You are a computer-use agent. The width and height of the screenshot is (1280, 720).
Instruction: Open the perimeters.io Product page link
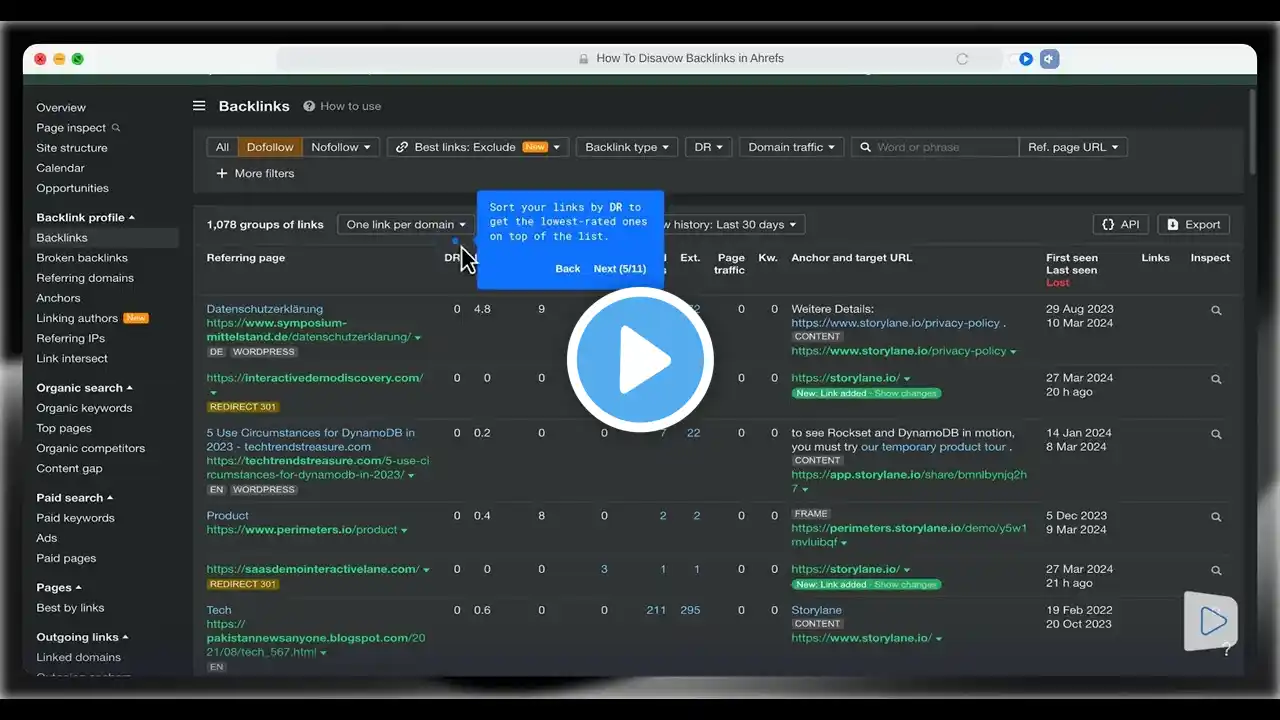(228, 516)
